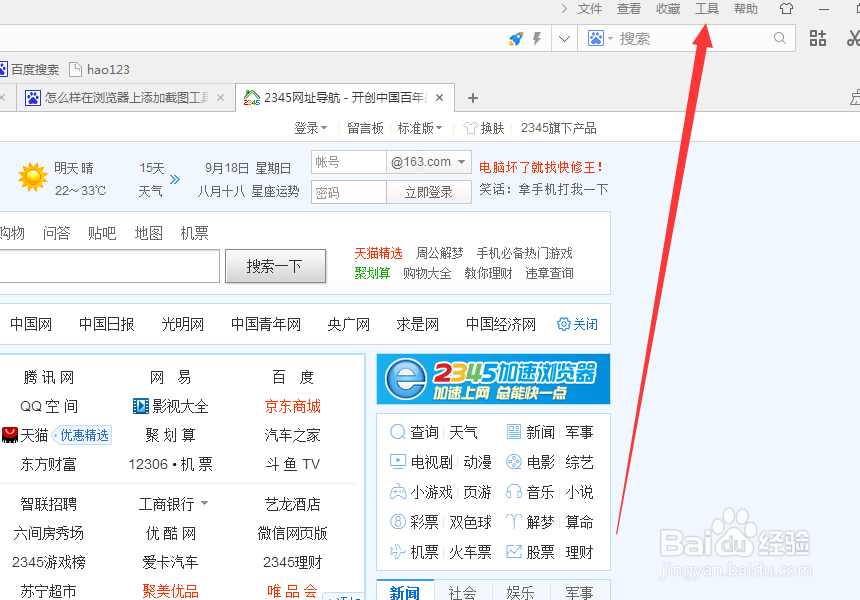Click the 股票 chart icon
This screenshot has height=600, width=860.
coord(513,551)
